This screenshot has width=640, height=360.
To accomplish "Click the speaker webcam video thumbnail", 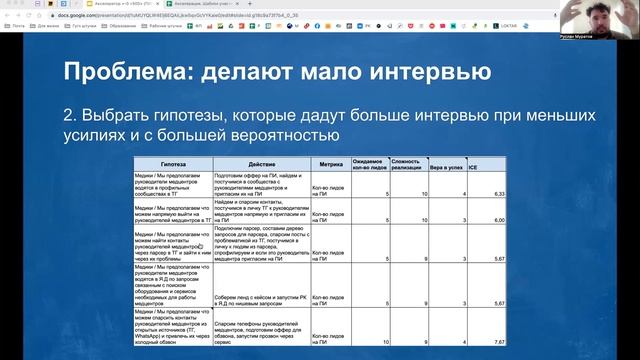I will 600,20.
